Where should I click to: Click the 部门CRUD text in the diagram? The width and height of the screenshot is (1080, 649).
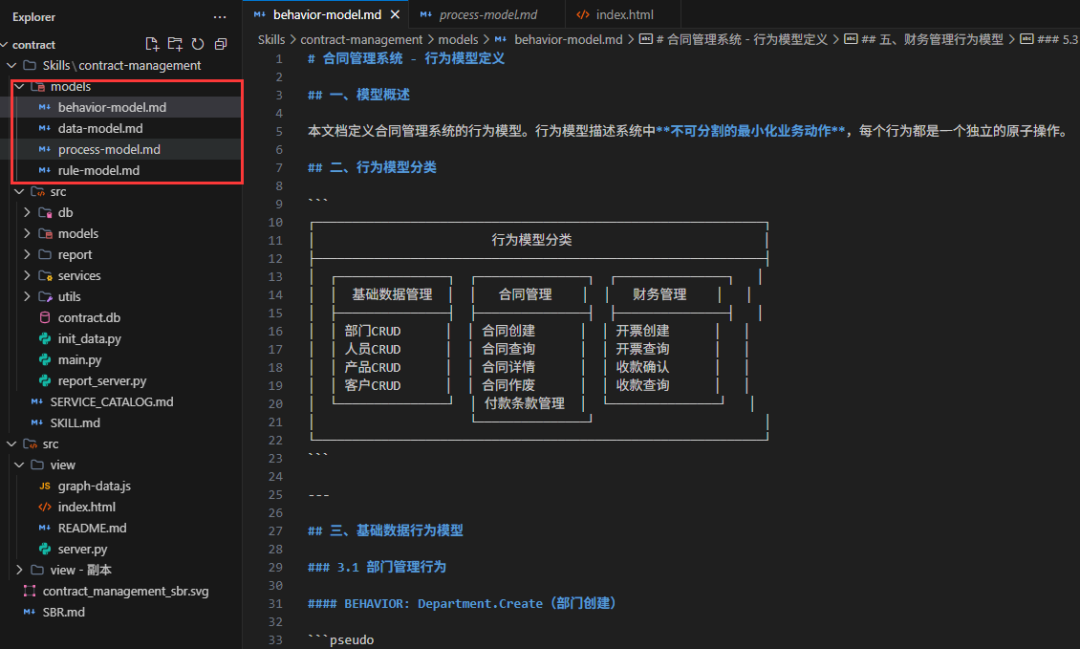tap(373, 331)
